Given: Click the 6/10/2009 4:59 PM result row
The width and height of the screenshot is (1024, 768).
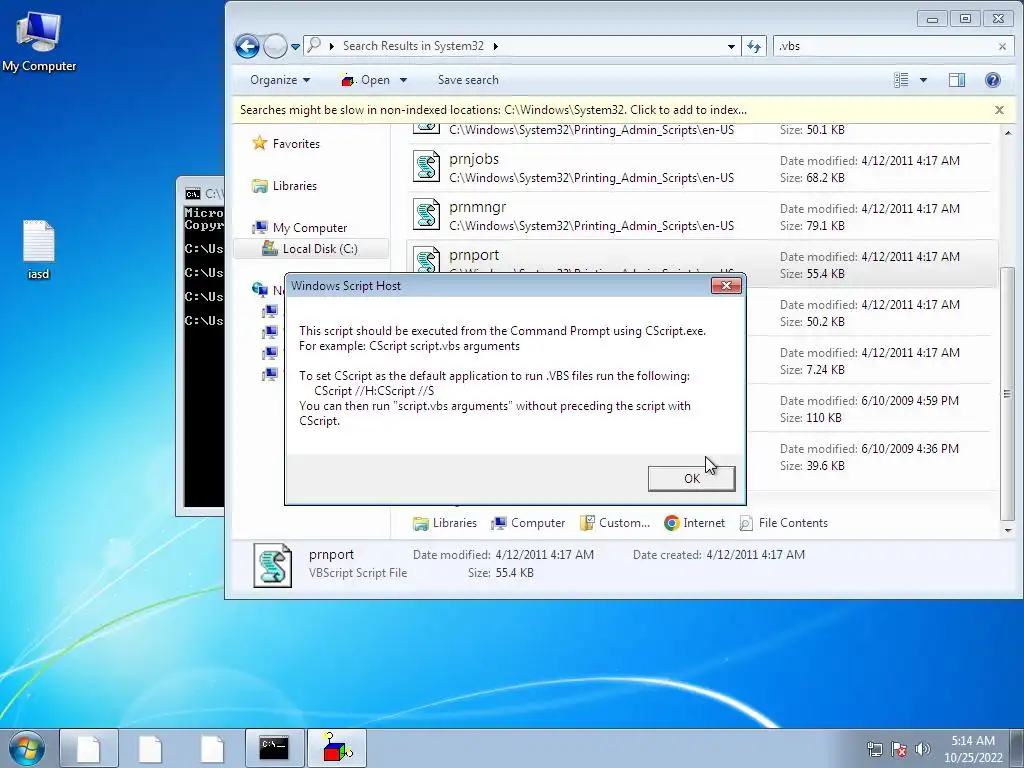Looking at the screenshot, I should tap(869, 409).
